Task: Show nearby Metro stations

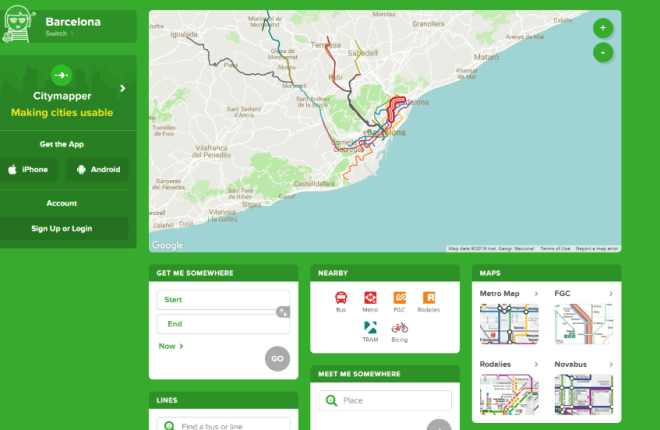Action: 370,302
